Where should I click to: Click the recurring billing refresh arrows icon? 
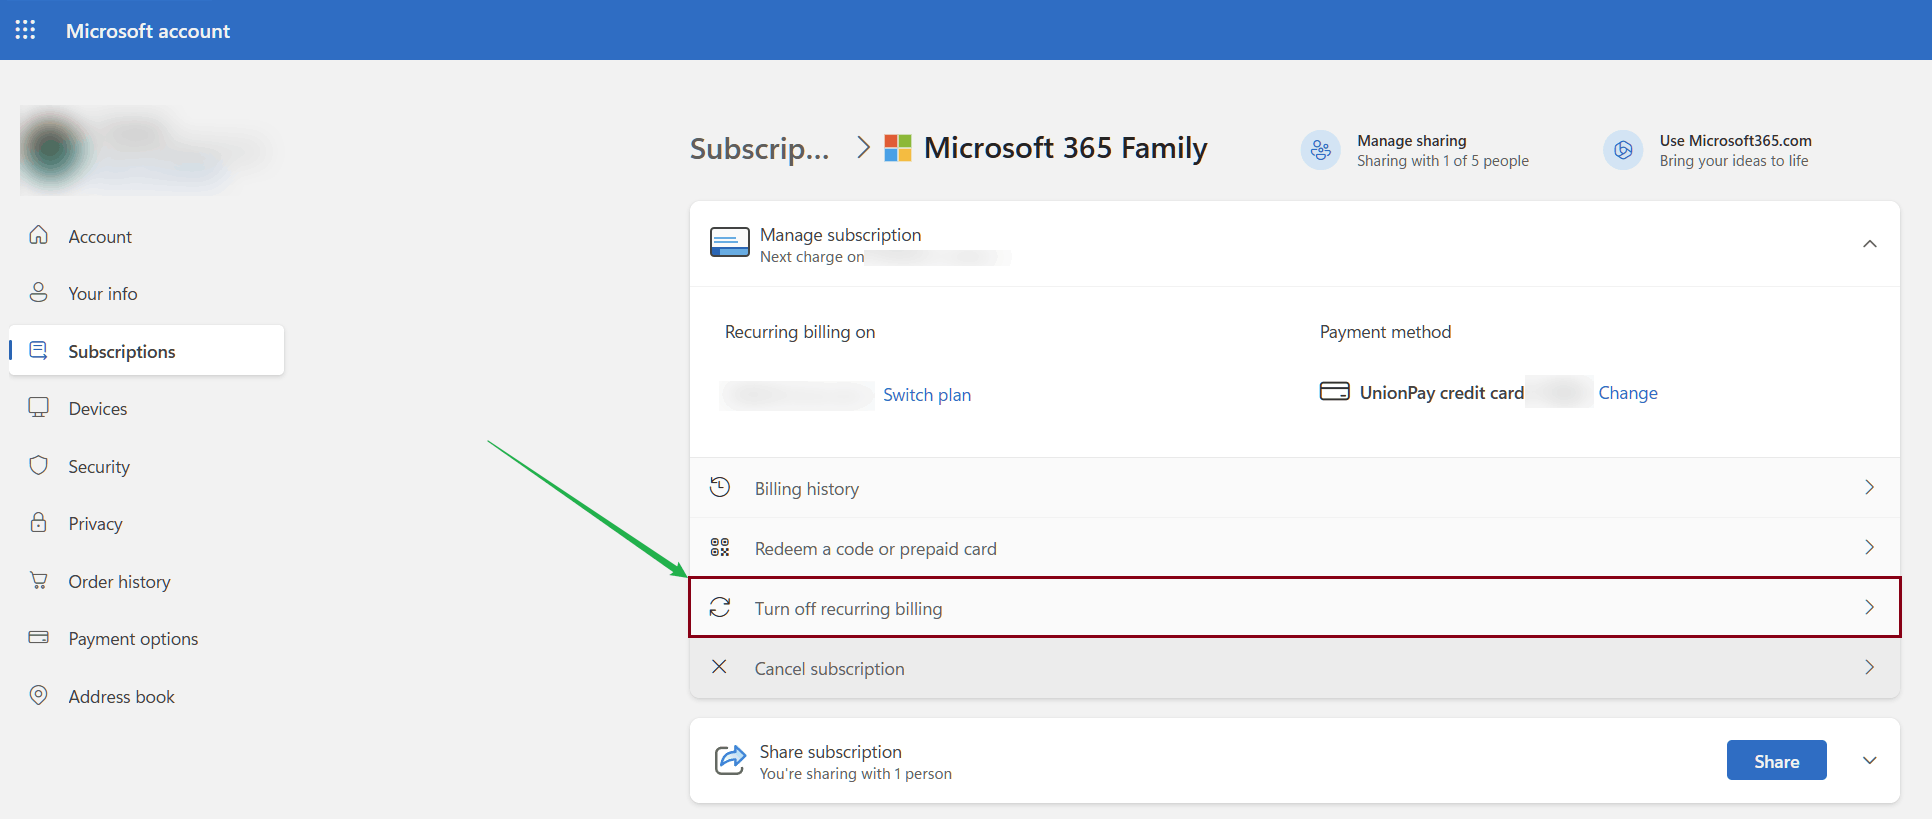[720, 607]
